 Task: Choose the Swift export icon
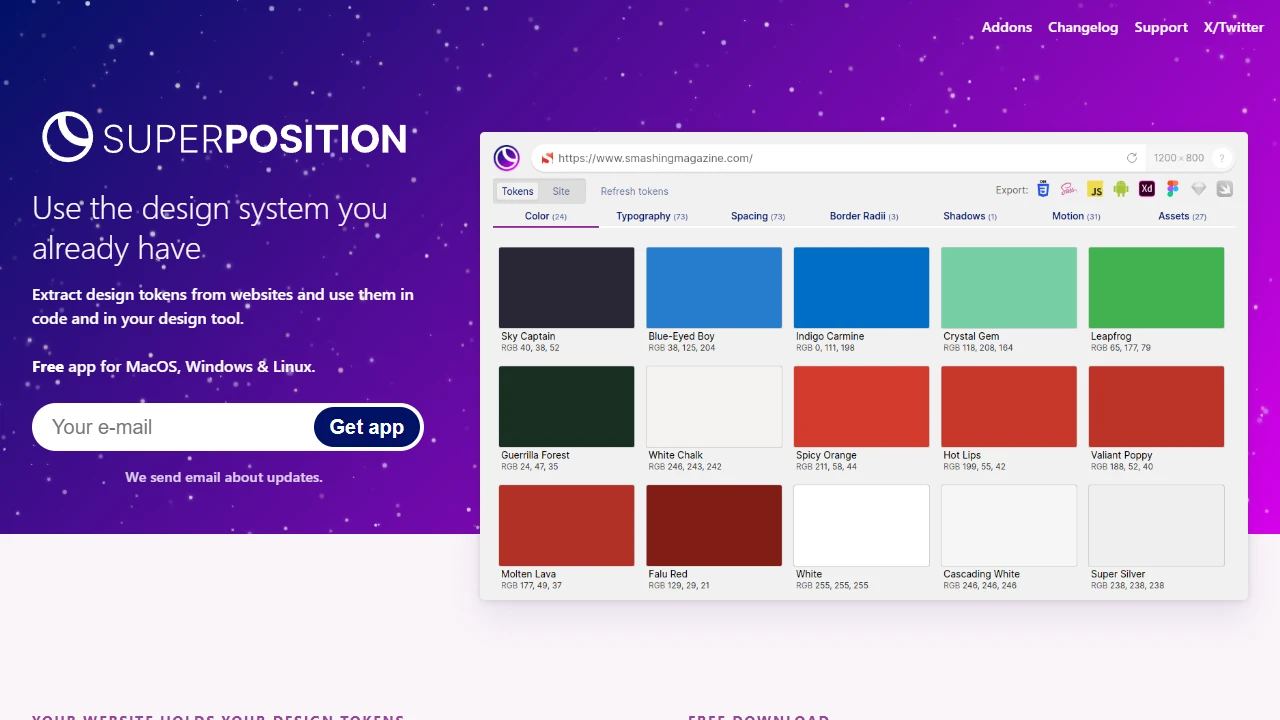coord(1224,189)
